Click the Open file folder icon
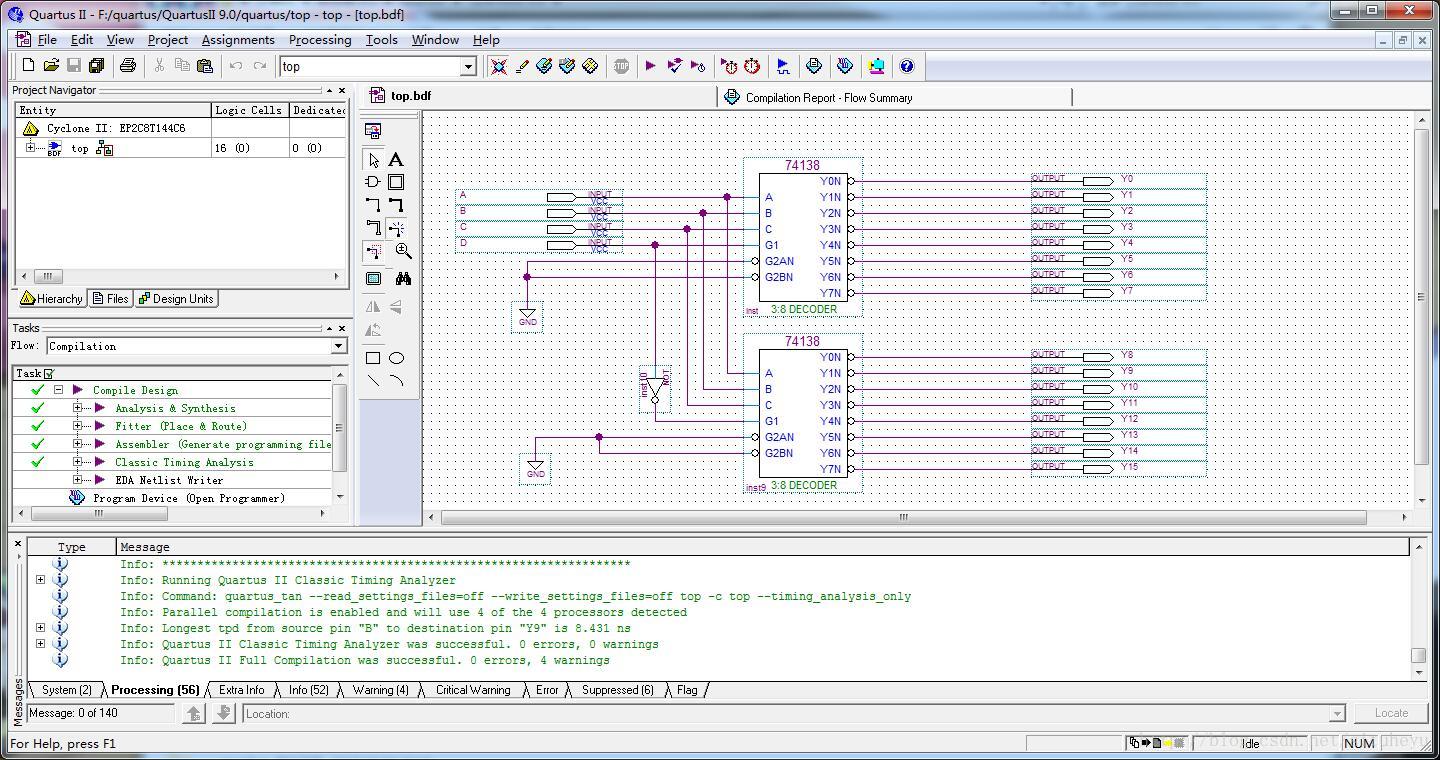1440x760 pixels. coord(51,66)
